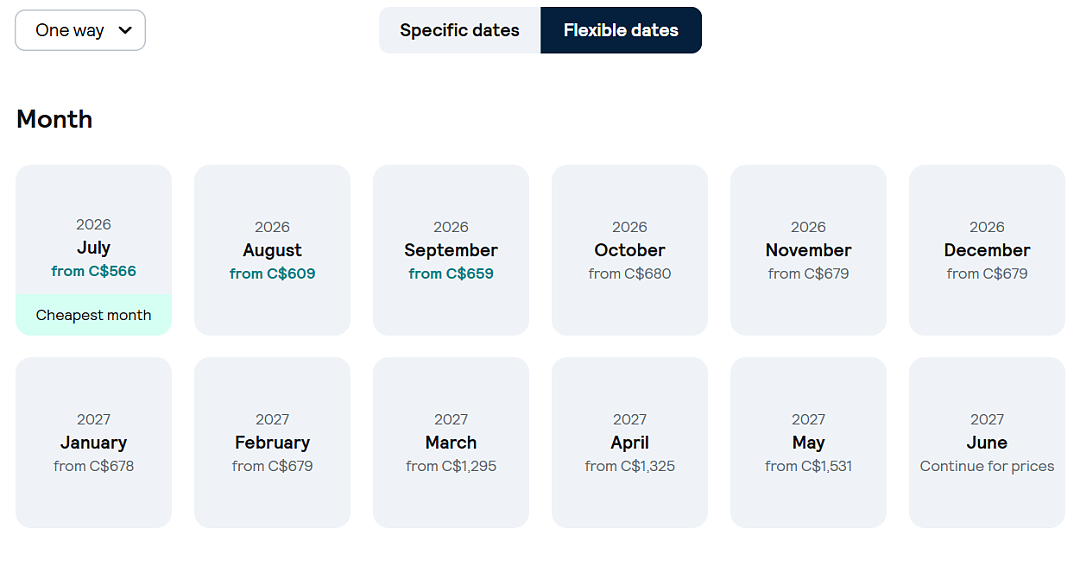The image size is (1080, 572).
Task: Select the August 2026 month card
Action: 272,250
